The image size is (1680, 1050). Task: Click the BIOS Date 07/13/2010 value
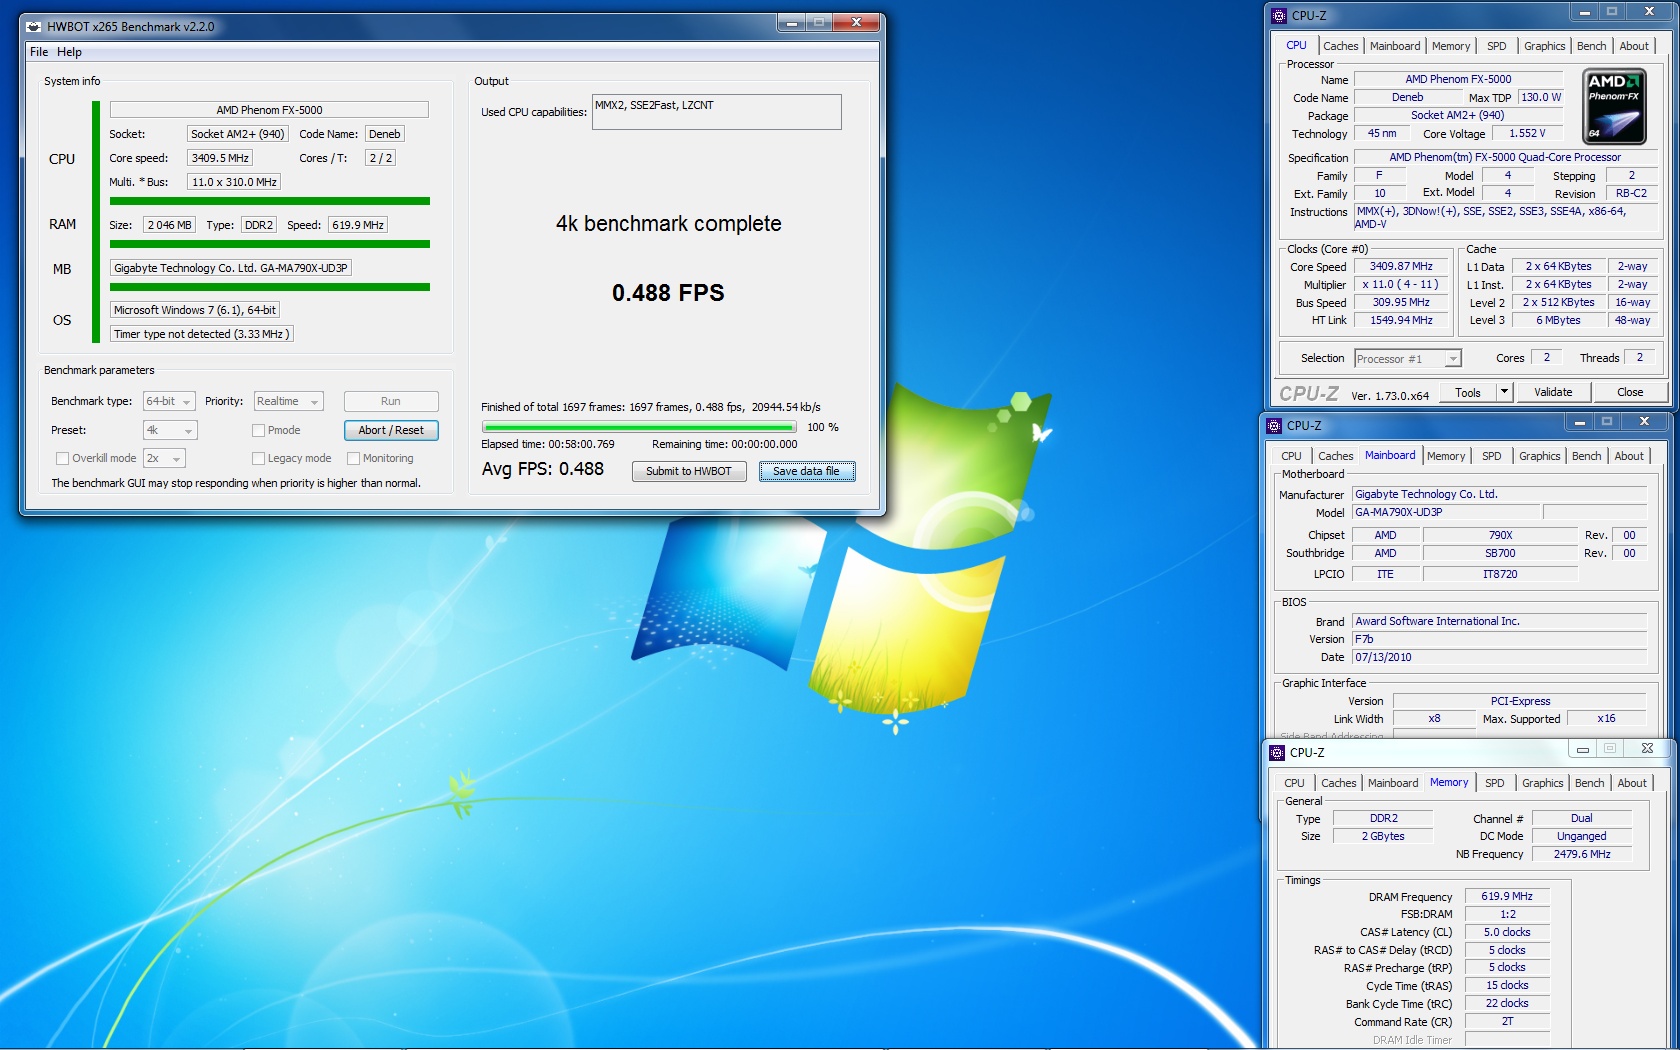point(1499,657)
